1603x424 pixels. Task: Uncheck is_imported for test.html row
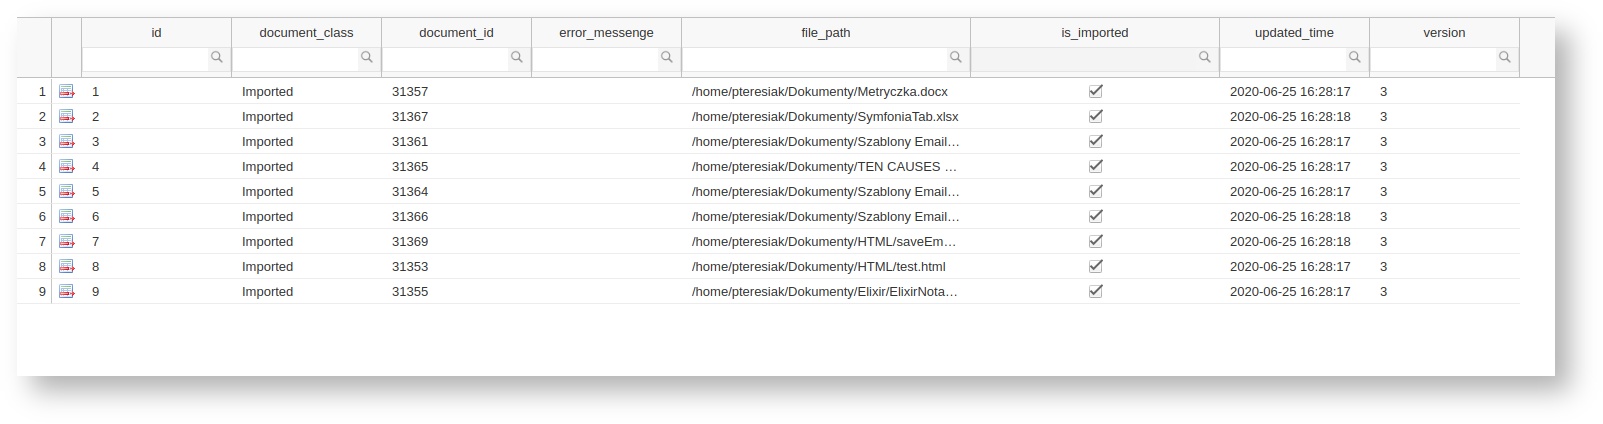(x=1095, y=266)
